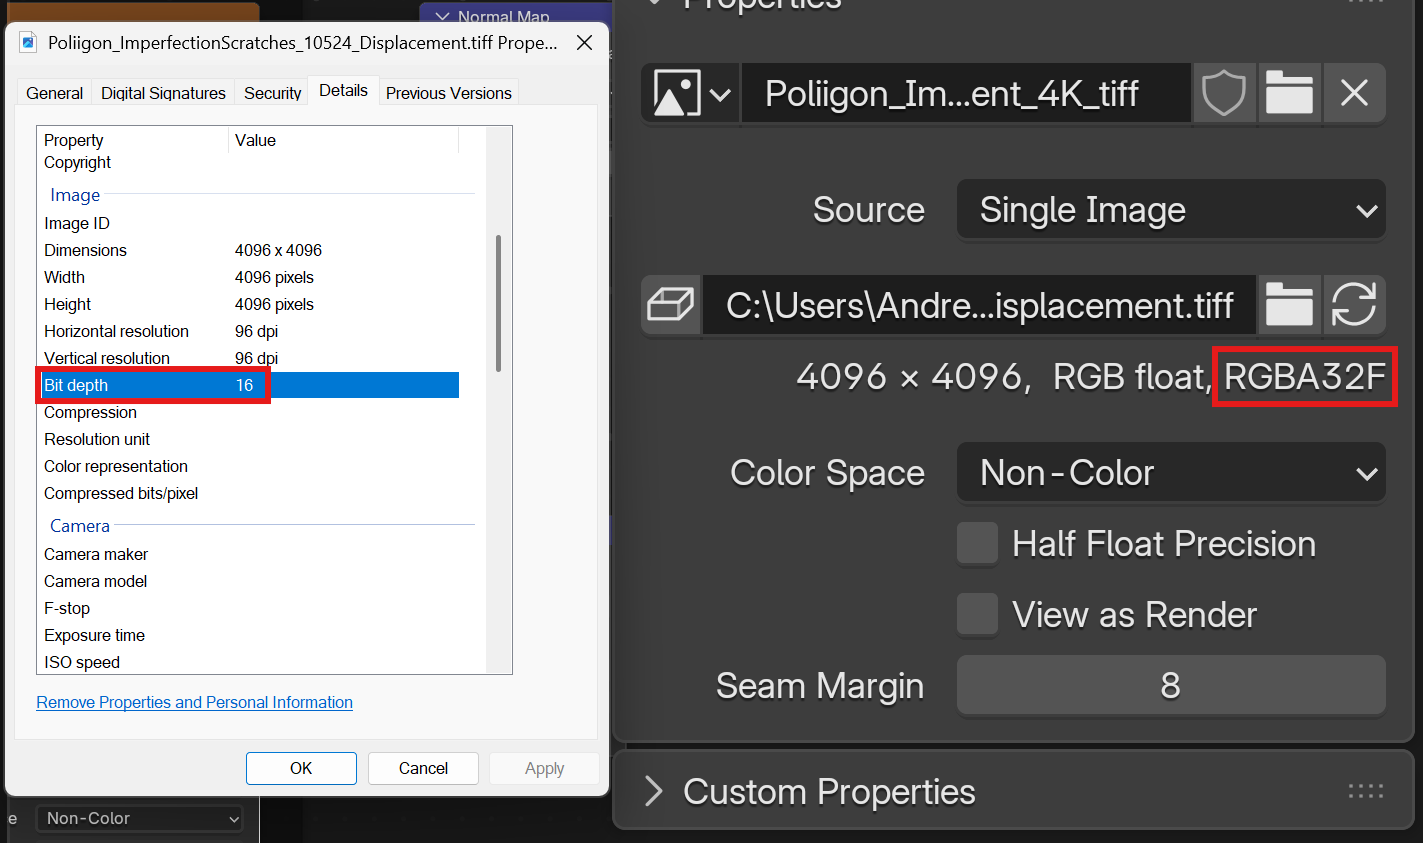Enable the View as Render checkbox
The height and width of the screenshot is (843, 1423).
pyautogui.click(x=977, y=615)
